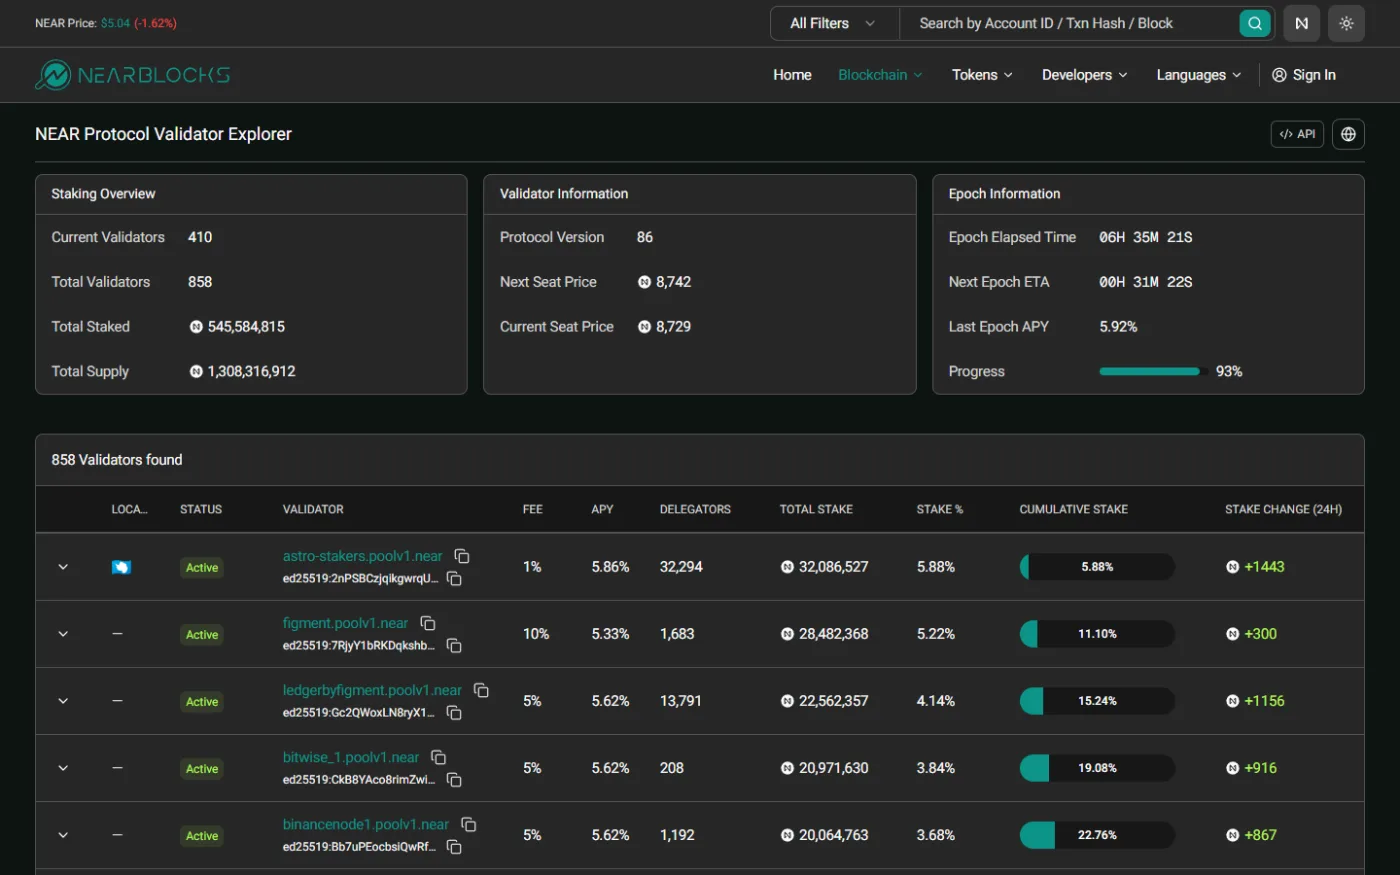Click the Sign In link

tap(1303, 75)
